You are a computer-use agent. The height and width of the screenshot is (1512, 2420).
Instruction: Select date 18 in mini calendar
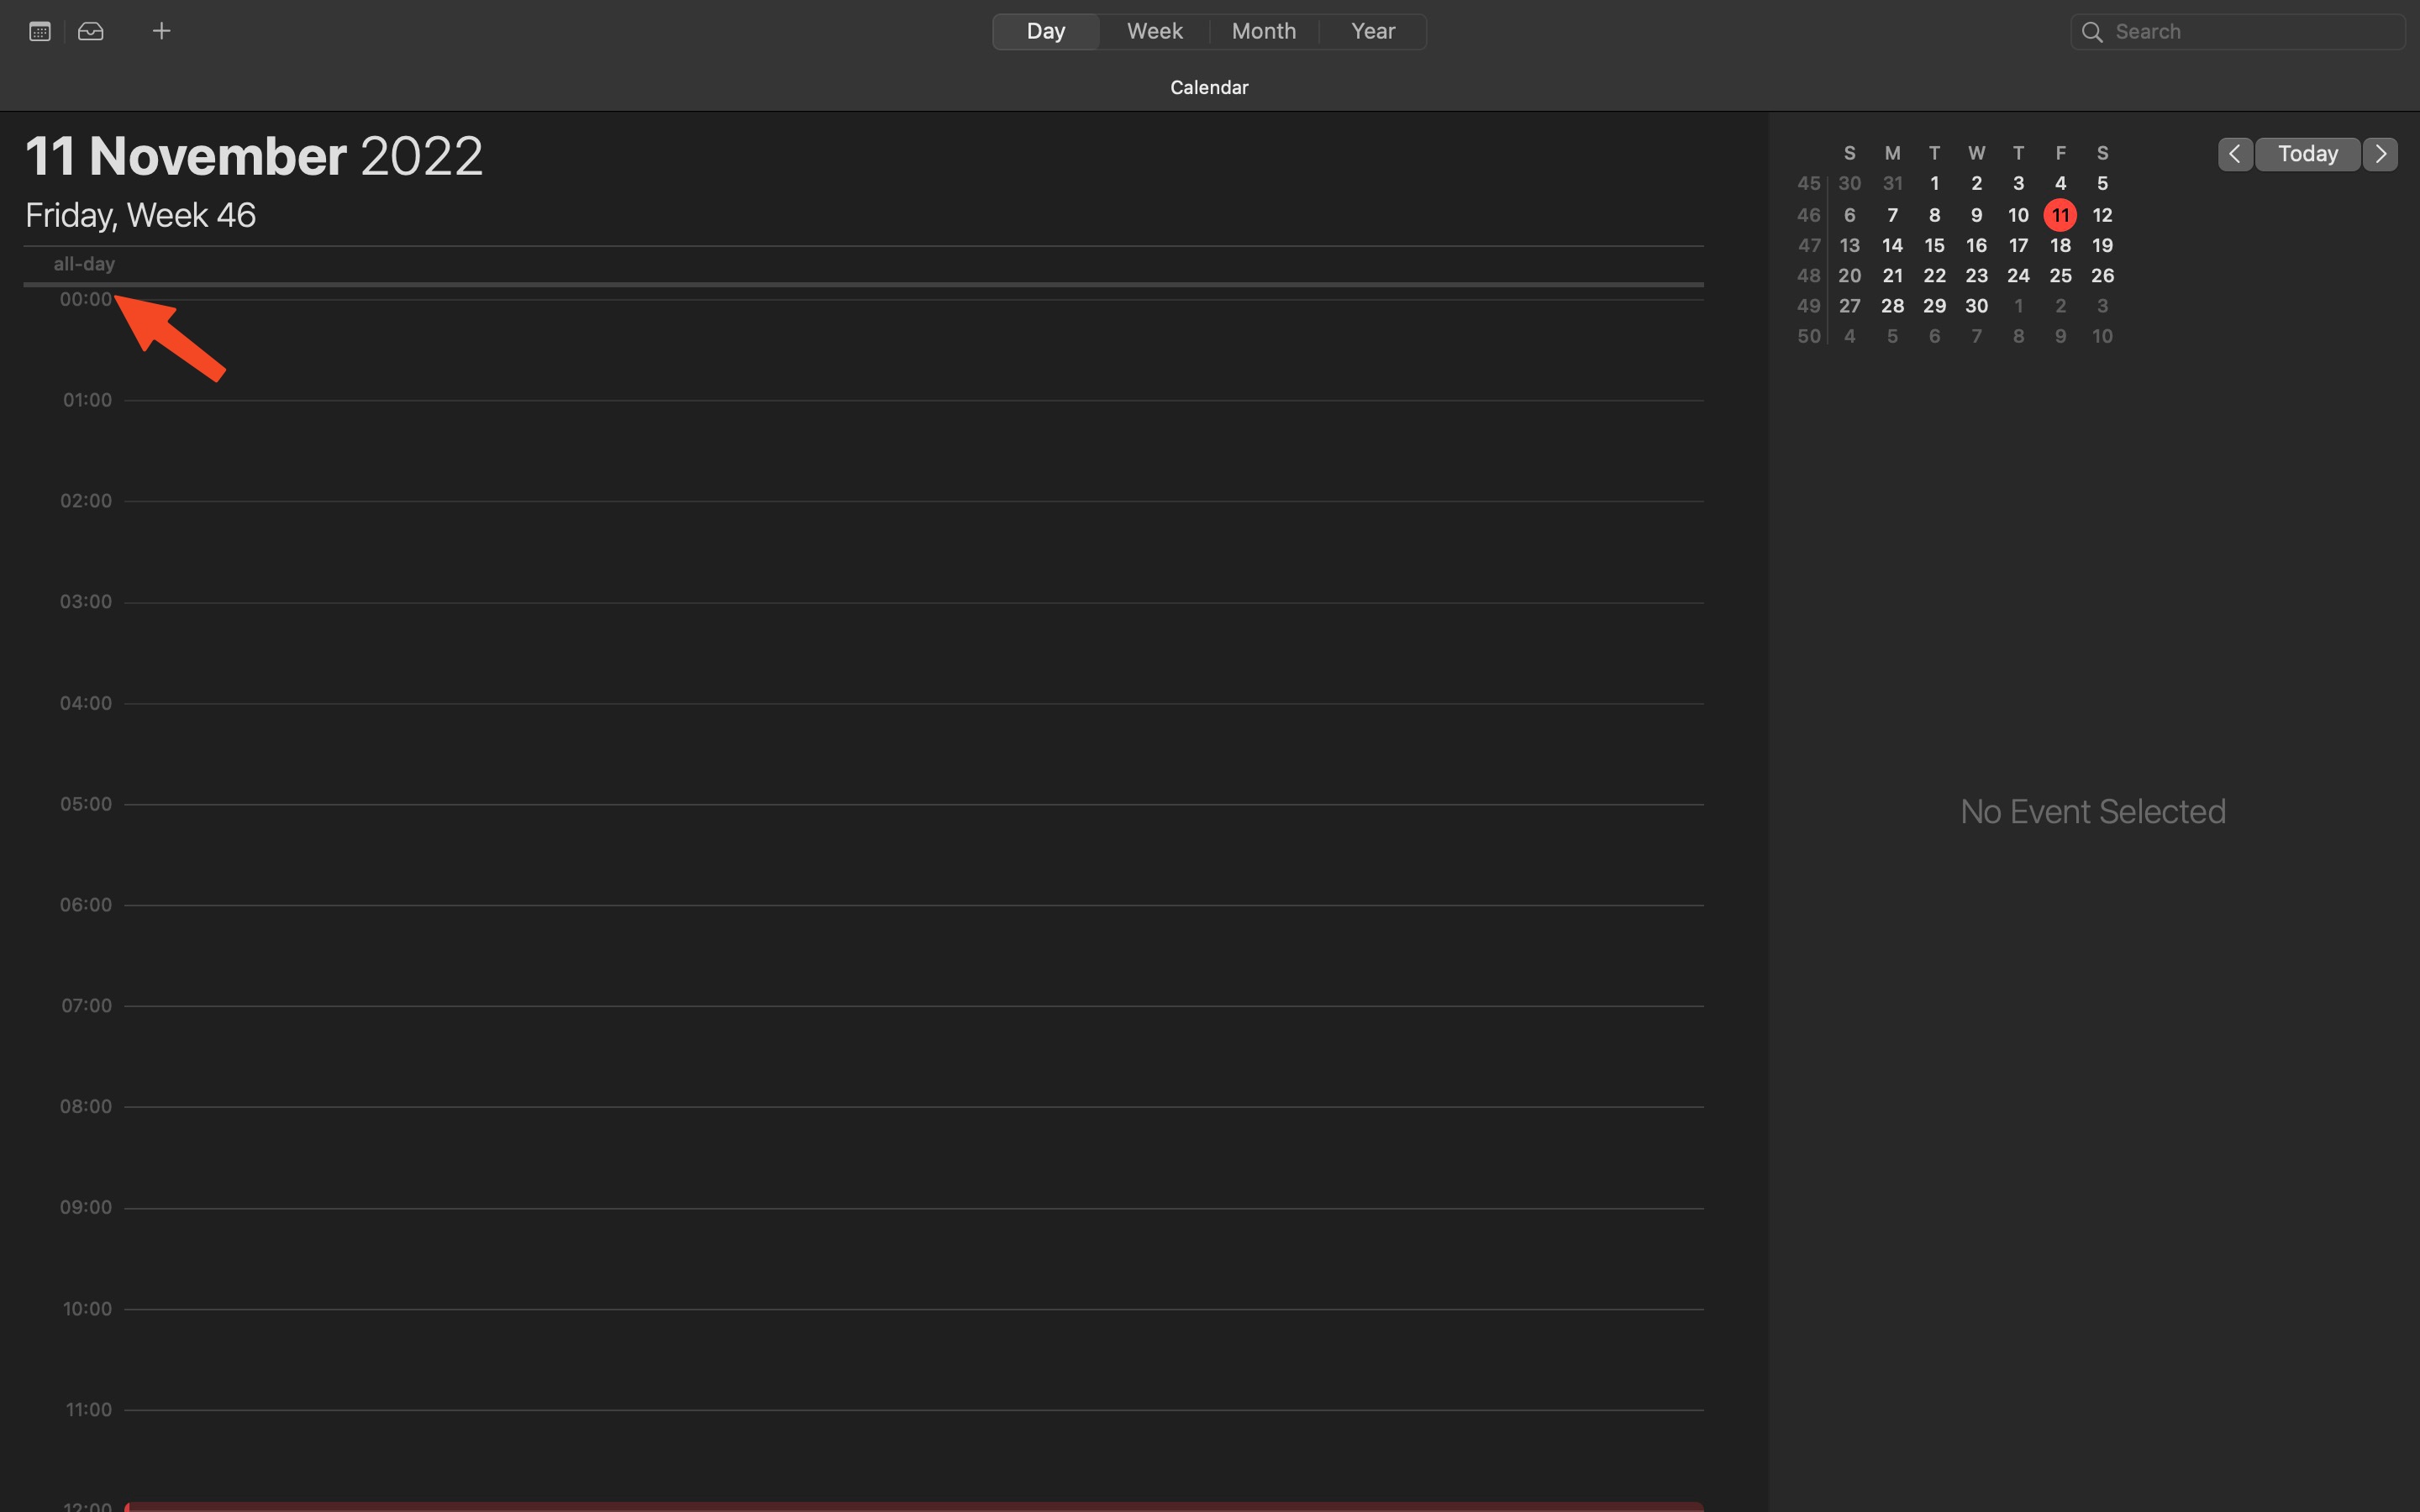(2060, 244)
